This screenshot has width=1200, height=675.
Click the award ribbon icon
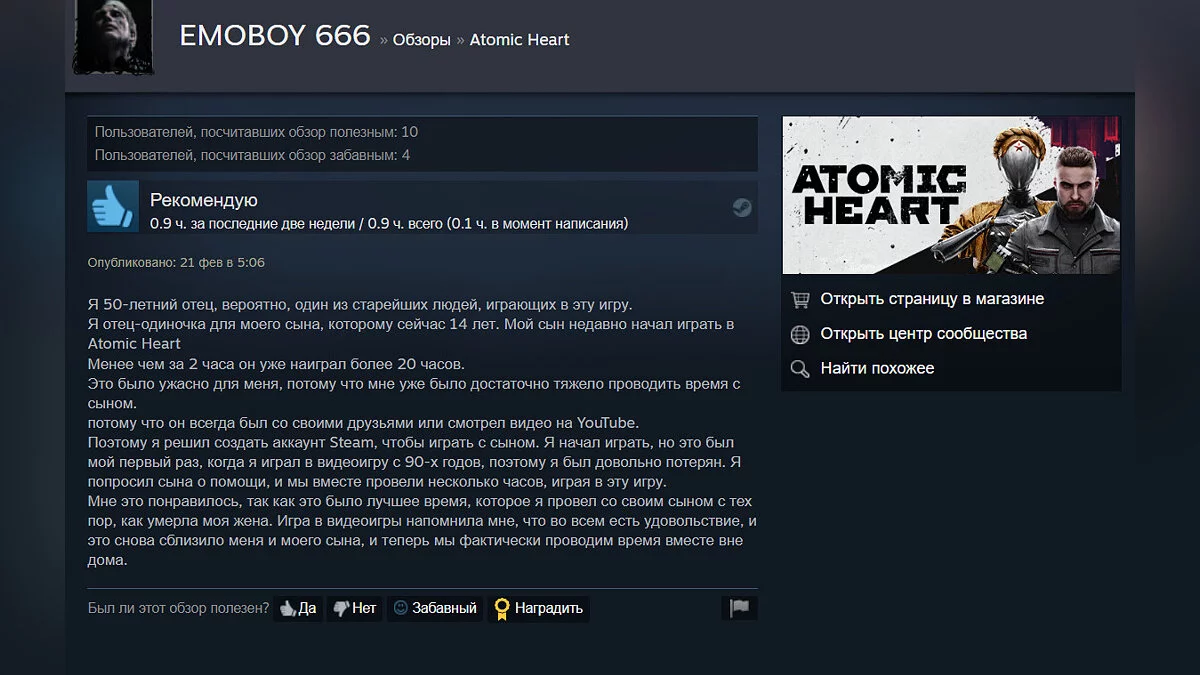pos(502,608)
